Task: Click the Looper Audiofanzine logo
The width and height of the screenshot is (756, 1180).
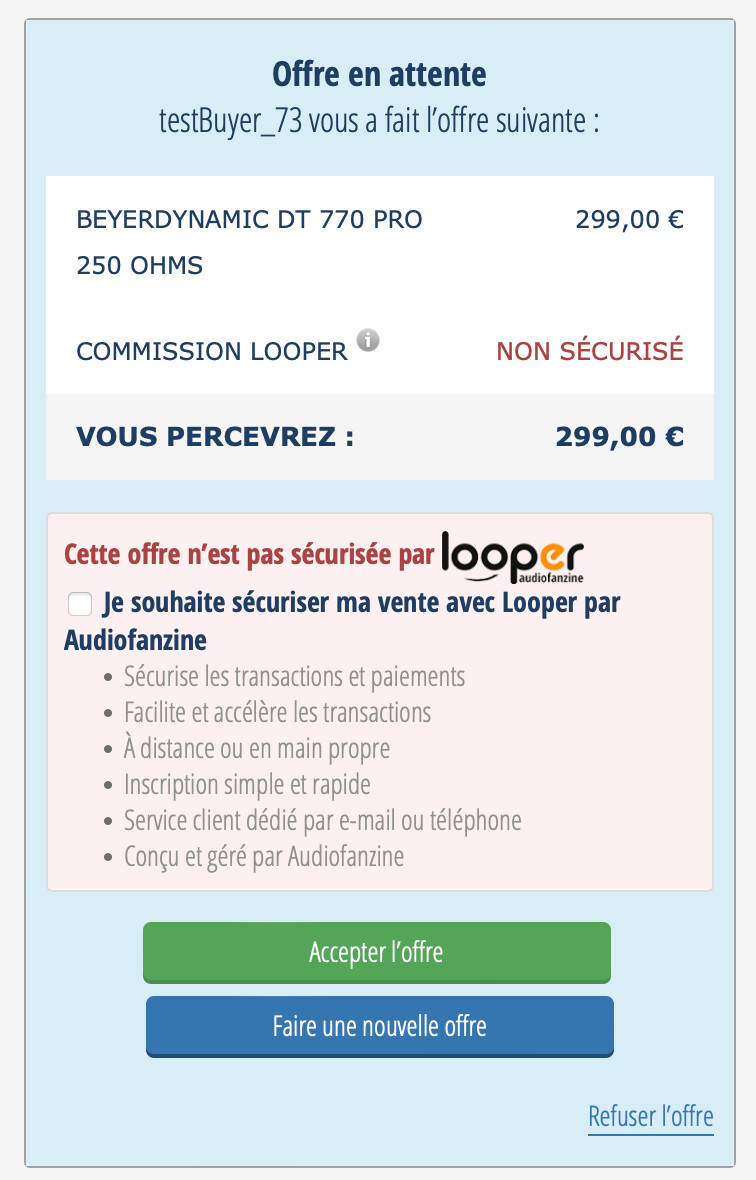Action: [512, 557]
